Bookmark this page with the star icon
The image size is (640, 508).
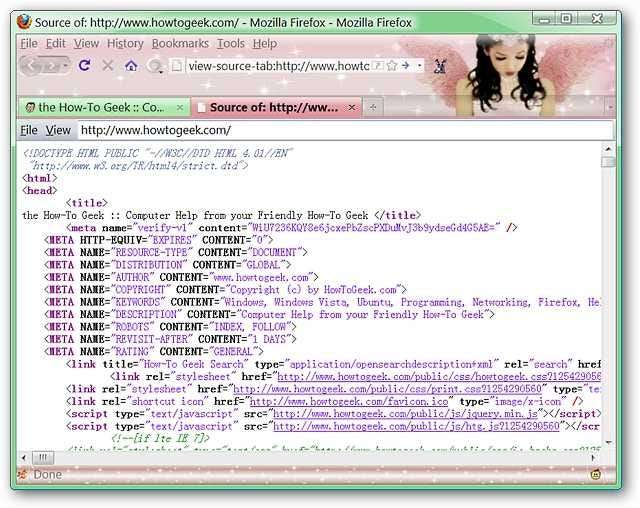pyautogui.click(x=392, y=65)
